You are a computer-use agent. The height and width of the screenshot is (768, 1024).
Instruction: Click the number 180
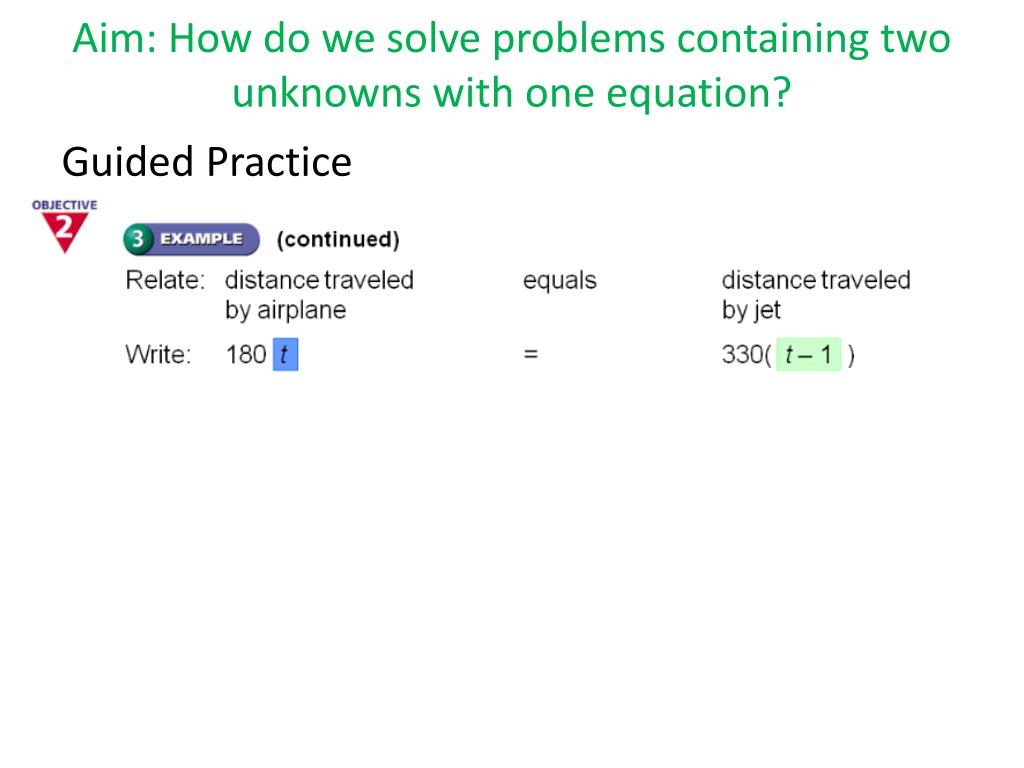click(246, 355)
